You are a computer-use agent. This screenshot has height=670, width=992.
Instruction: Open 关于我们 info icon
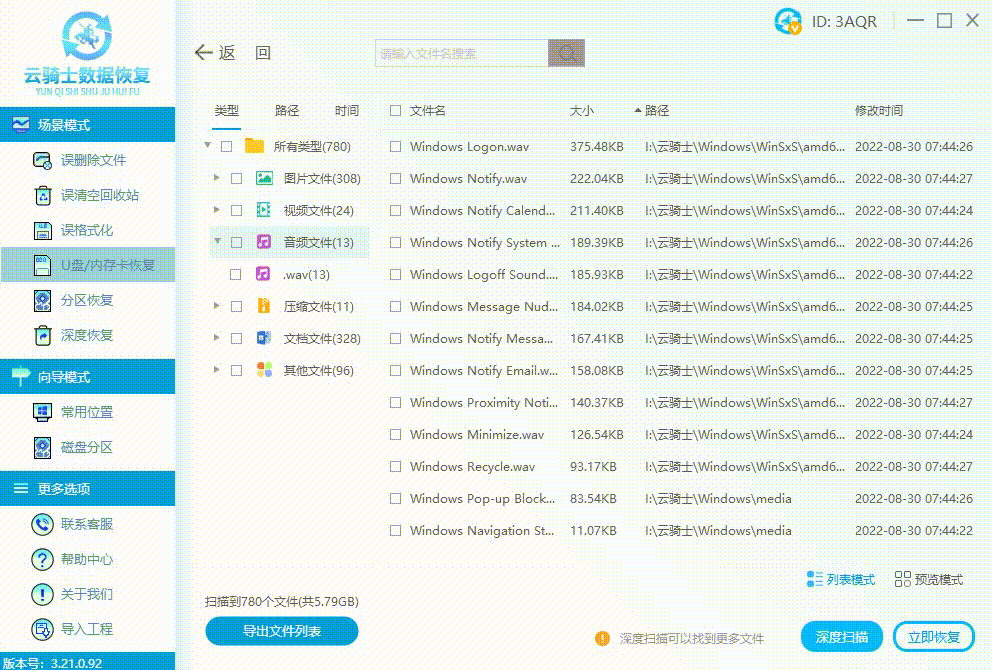[x=42, y=595]
